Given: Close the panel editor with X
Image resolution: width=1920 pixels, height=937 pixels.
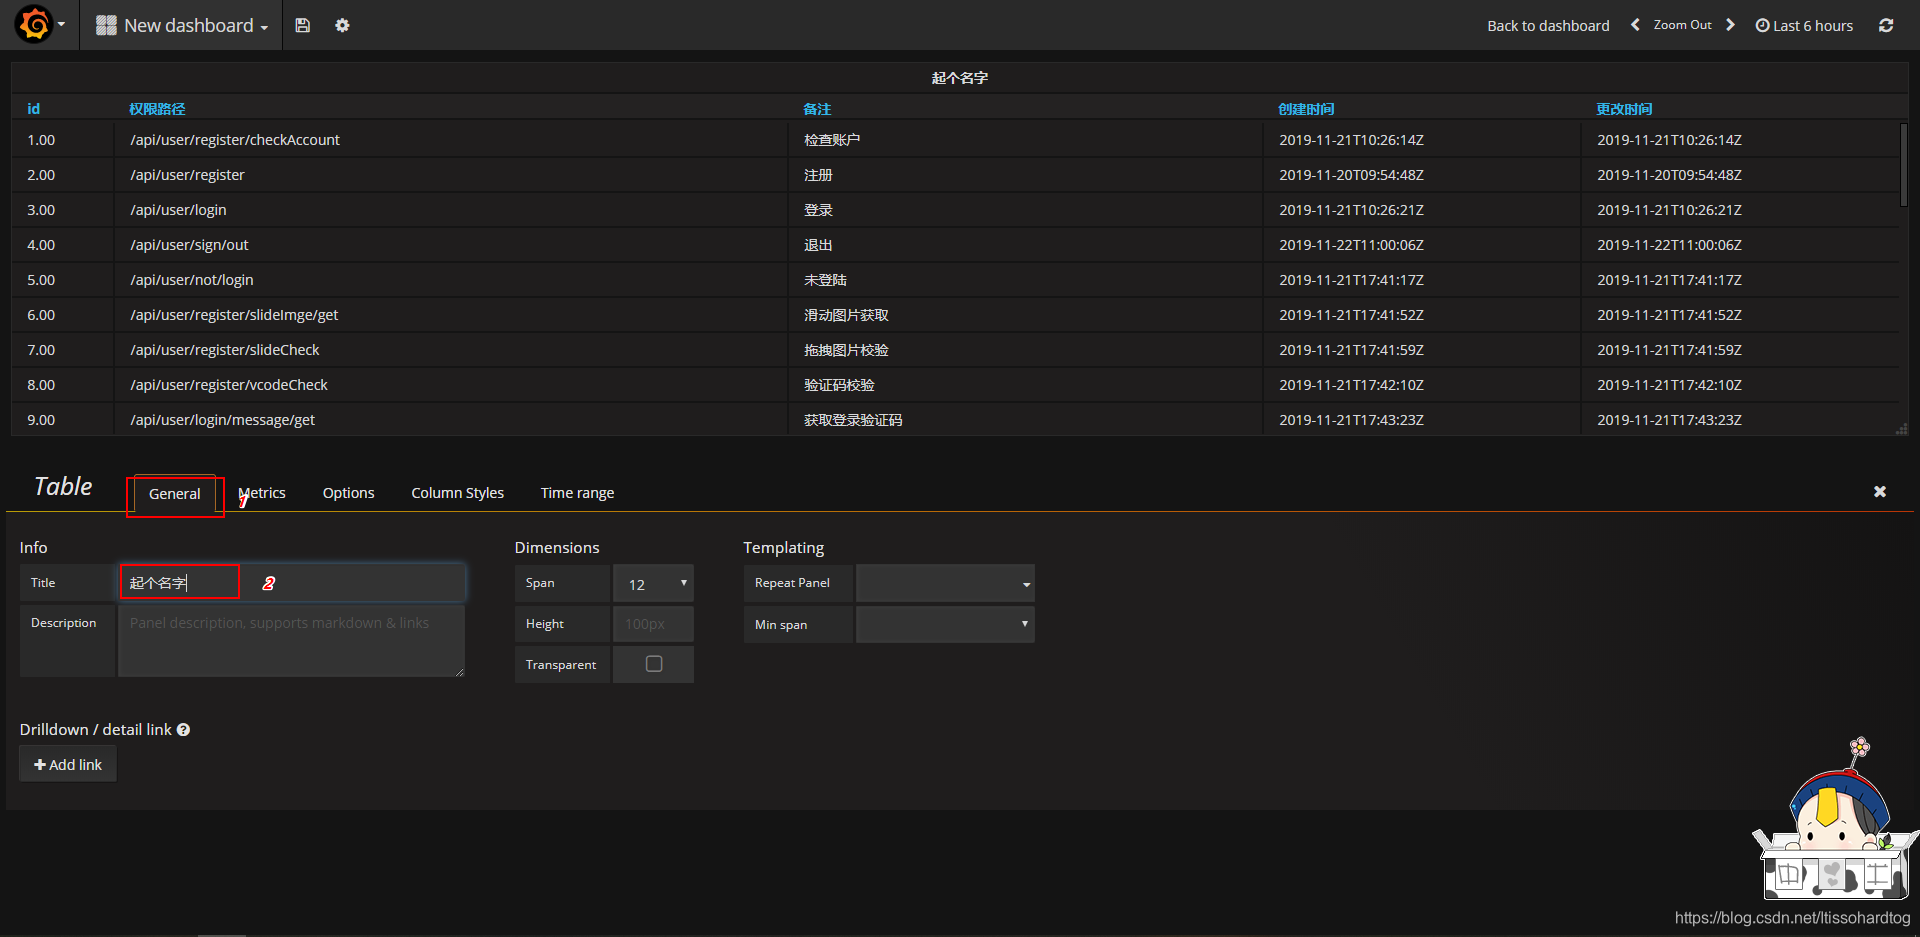Looking at the screenshot, I should (x=1880, y=491).
